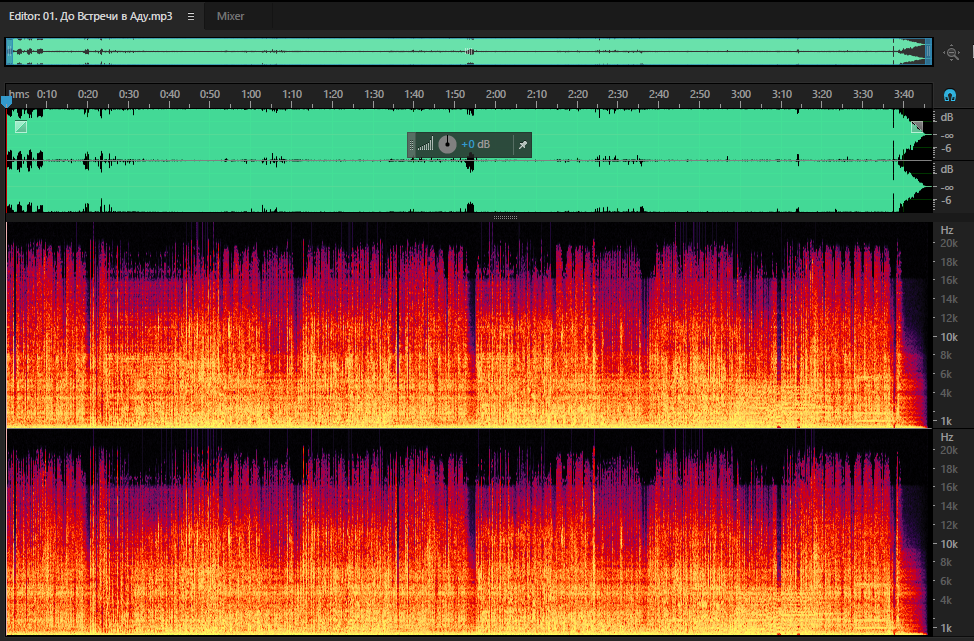974x641 pixels.
Task: Click the 0:30 mark on the timeline ruler
Action: 129,94
